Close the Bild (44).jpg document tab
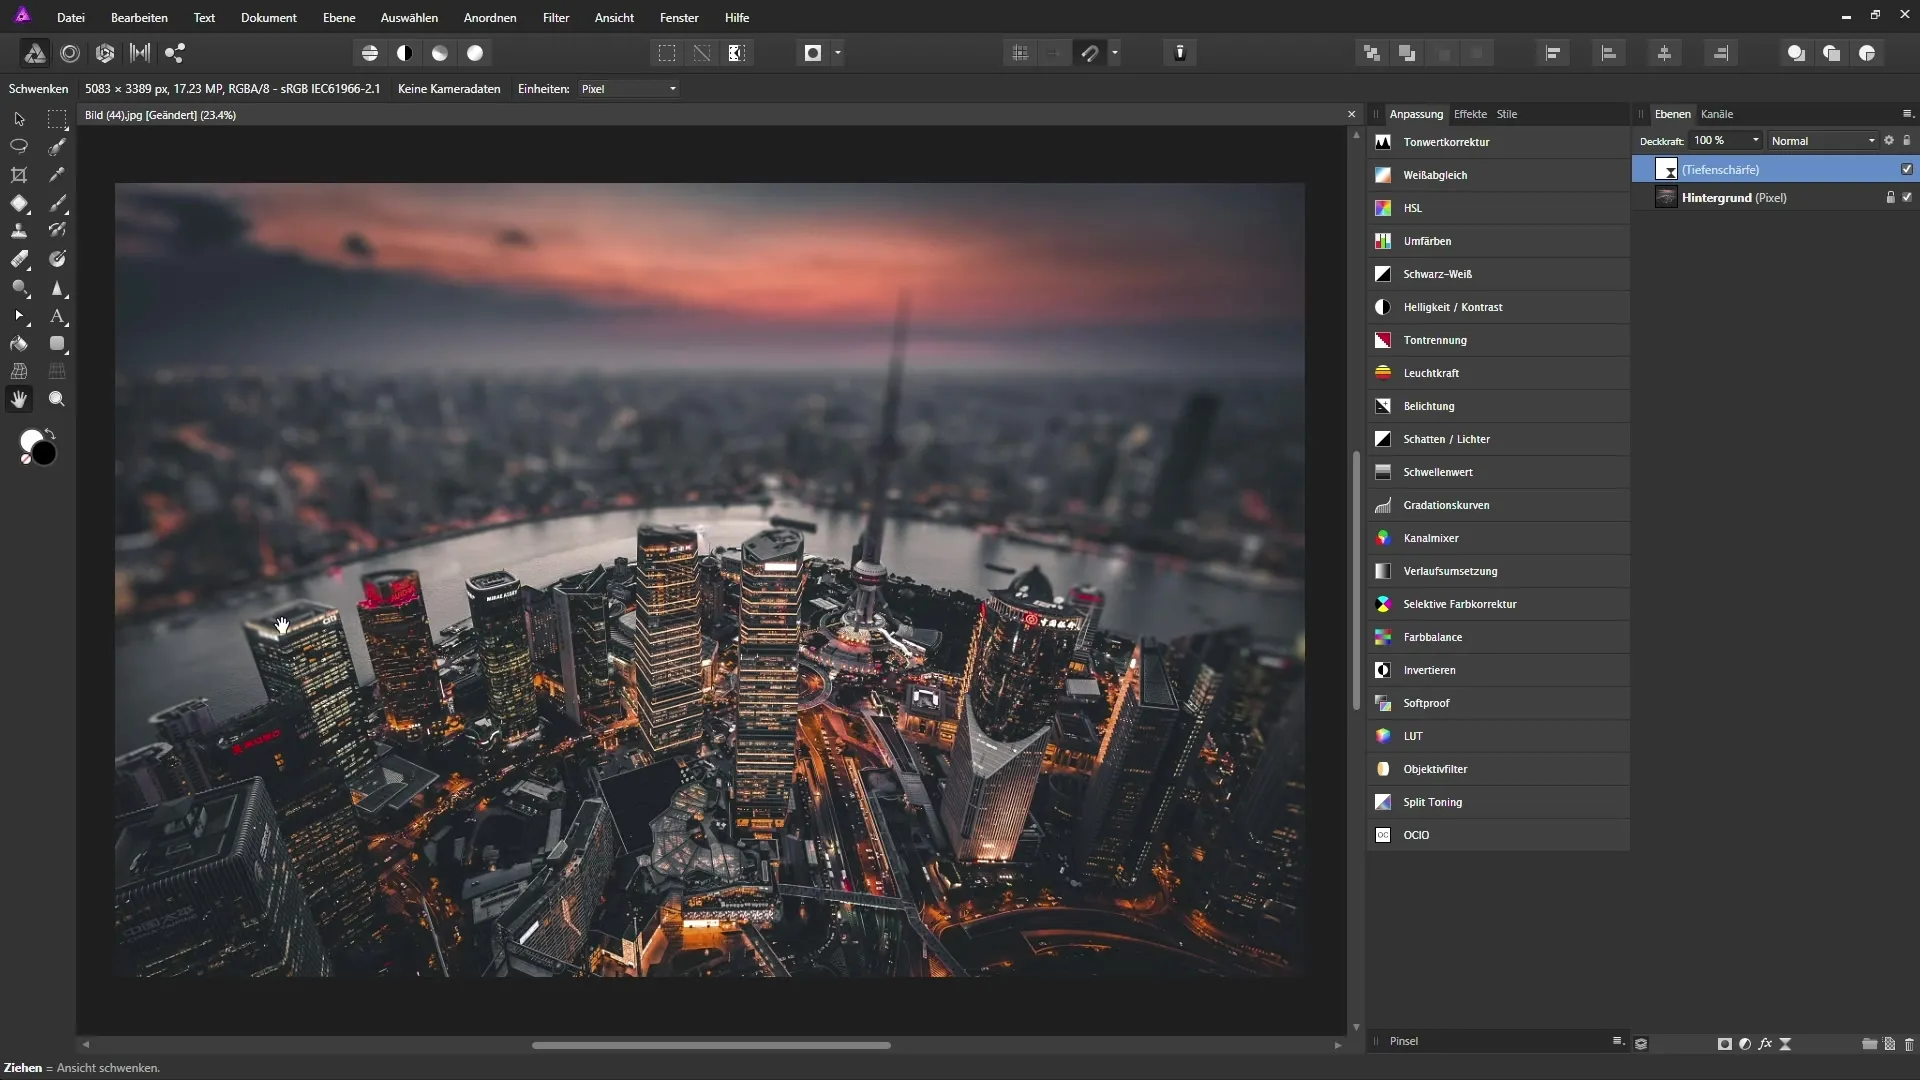The image size is (1920, 1080). click(1351, 115)
